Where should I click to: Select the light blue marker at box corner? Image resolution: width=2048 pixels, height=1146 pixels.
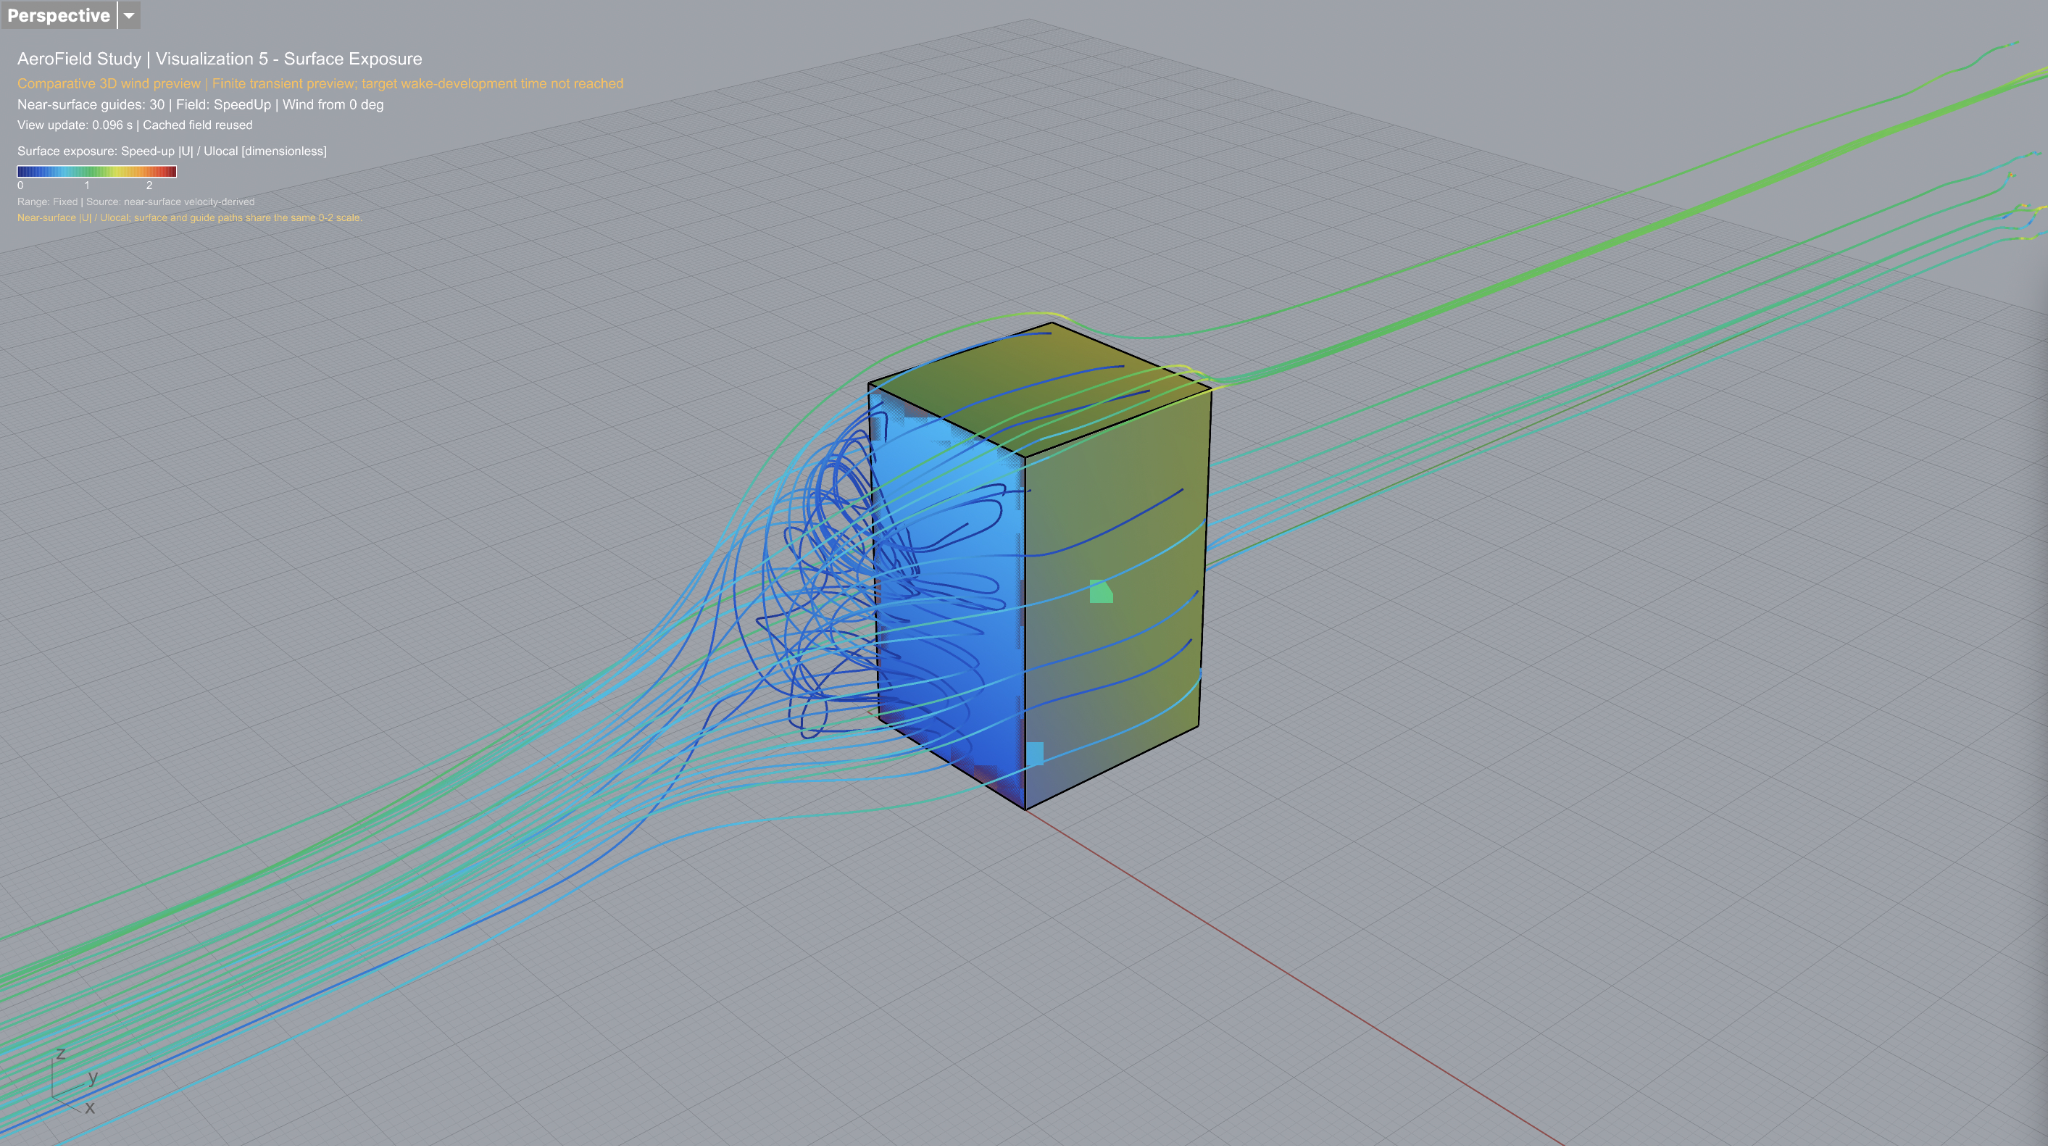1035,754
